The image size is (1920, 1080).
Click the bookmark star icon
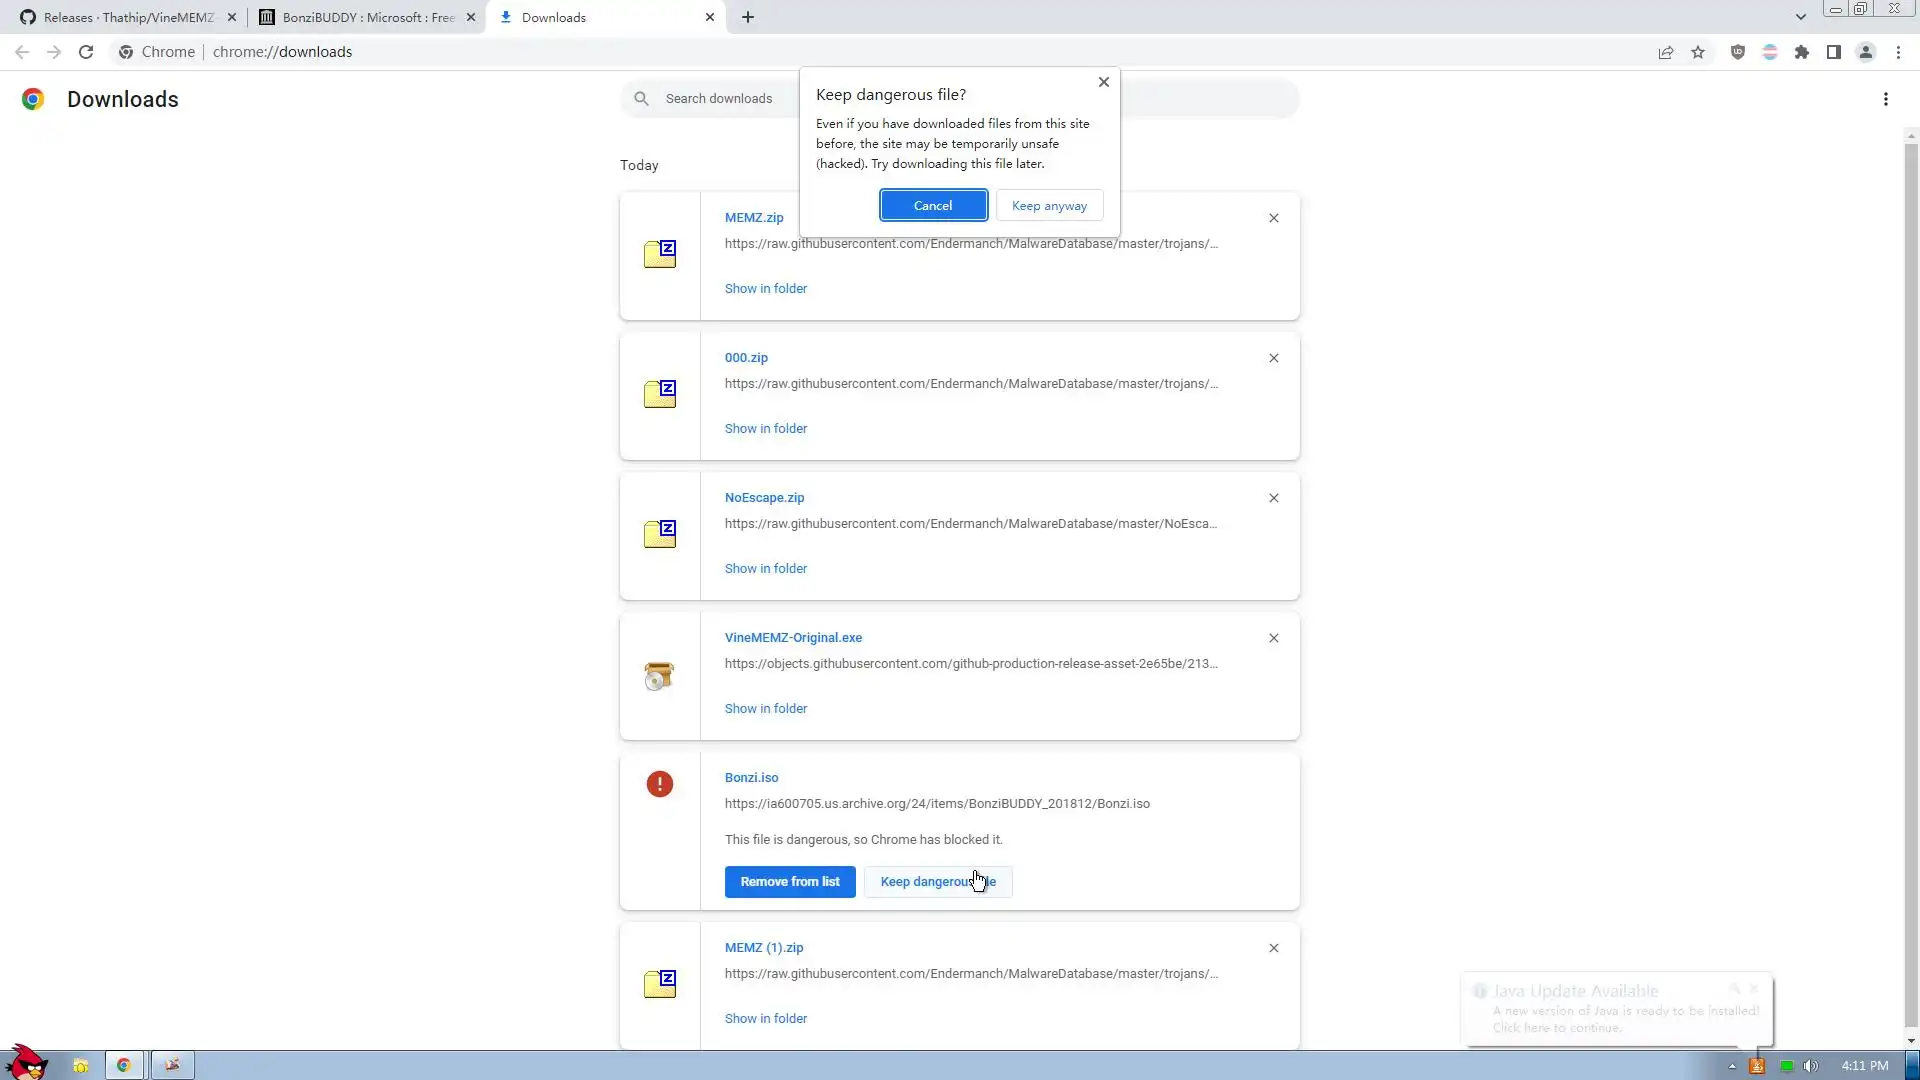(x=1698, y=52)
